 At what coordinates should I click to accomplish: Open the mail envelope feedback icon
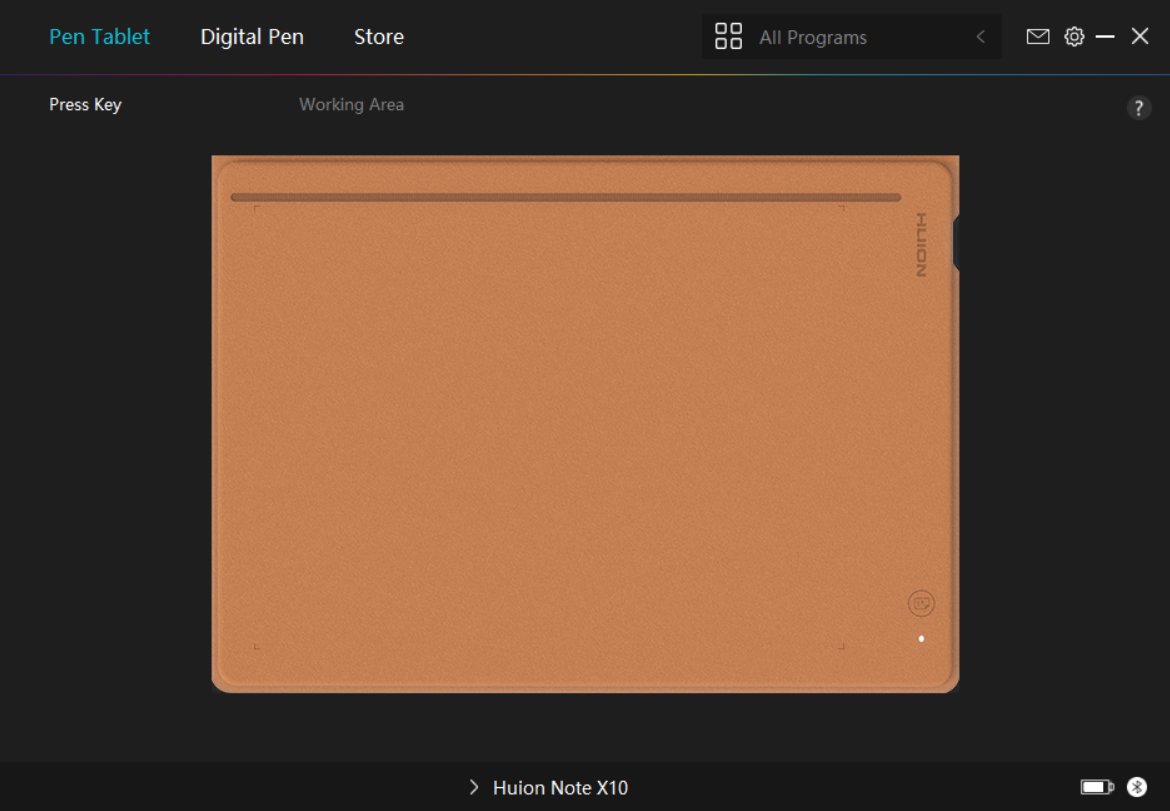tap(1038, 37)
